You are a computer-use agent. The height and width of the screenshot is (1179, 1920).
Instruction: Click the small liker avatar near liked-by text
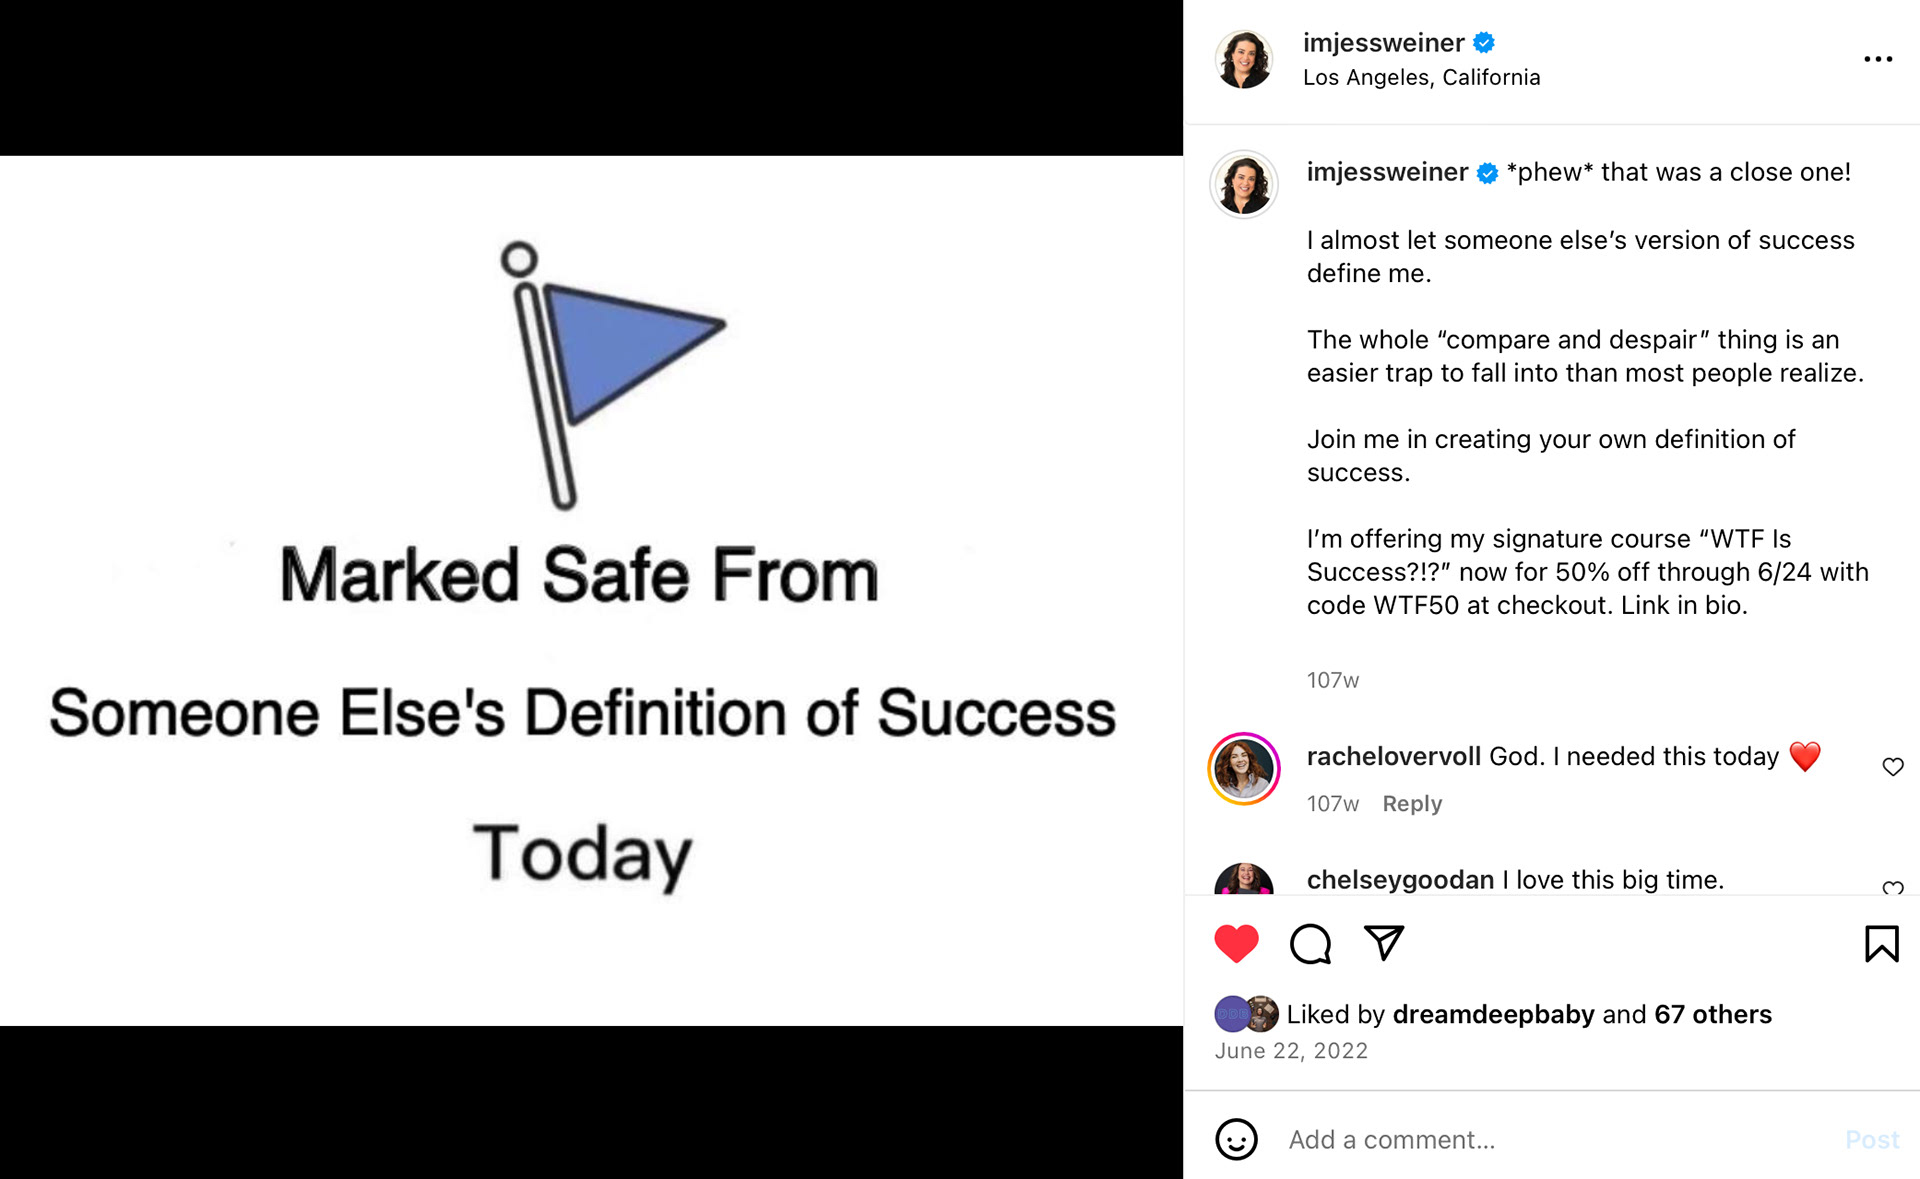[1246, 1013]
